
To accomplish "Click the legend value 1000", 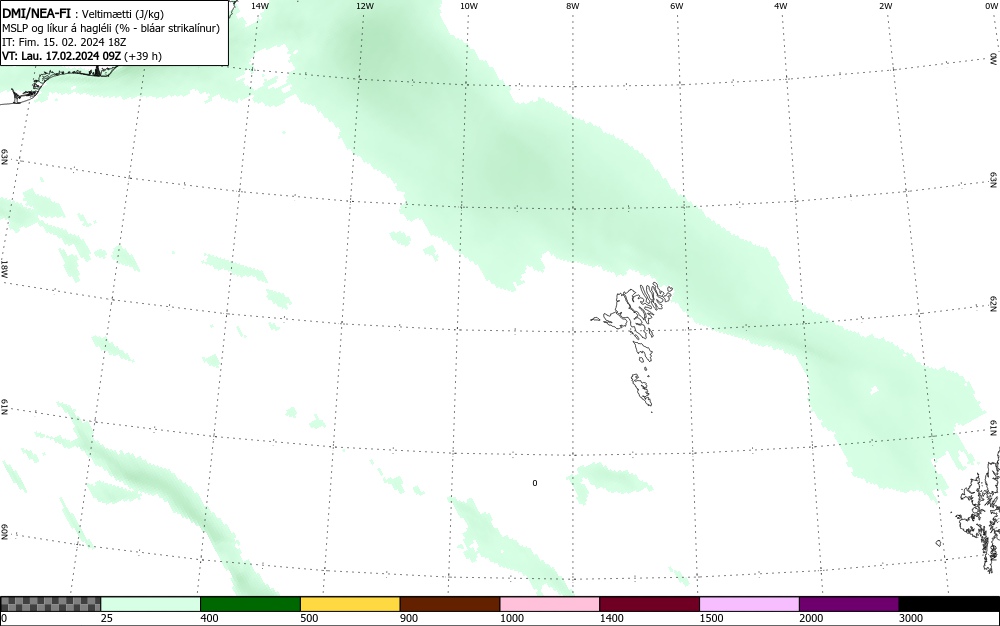I will pos(511,618).
